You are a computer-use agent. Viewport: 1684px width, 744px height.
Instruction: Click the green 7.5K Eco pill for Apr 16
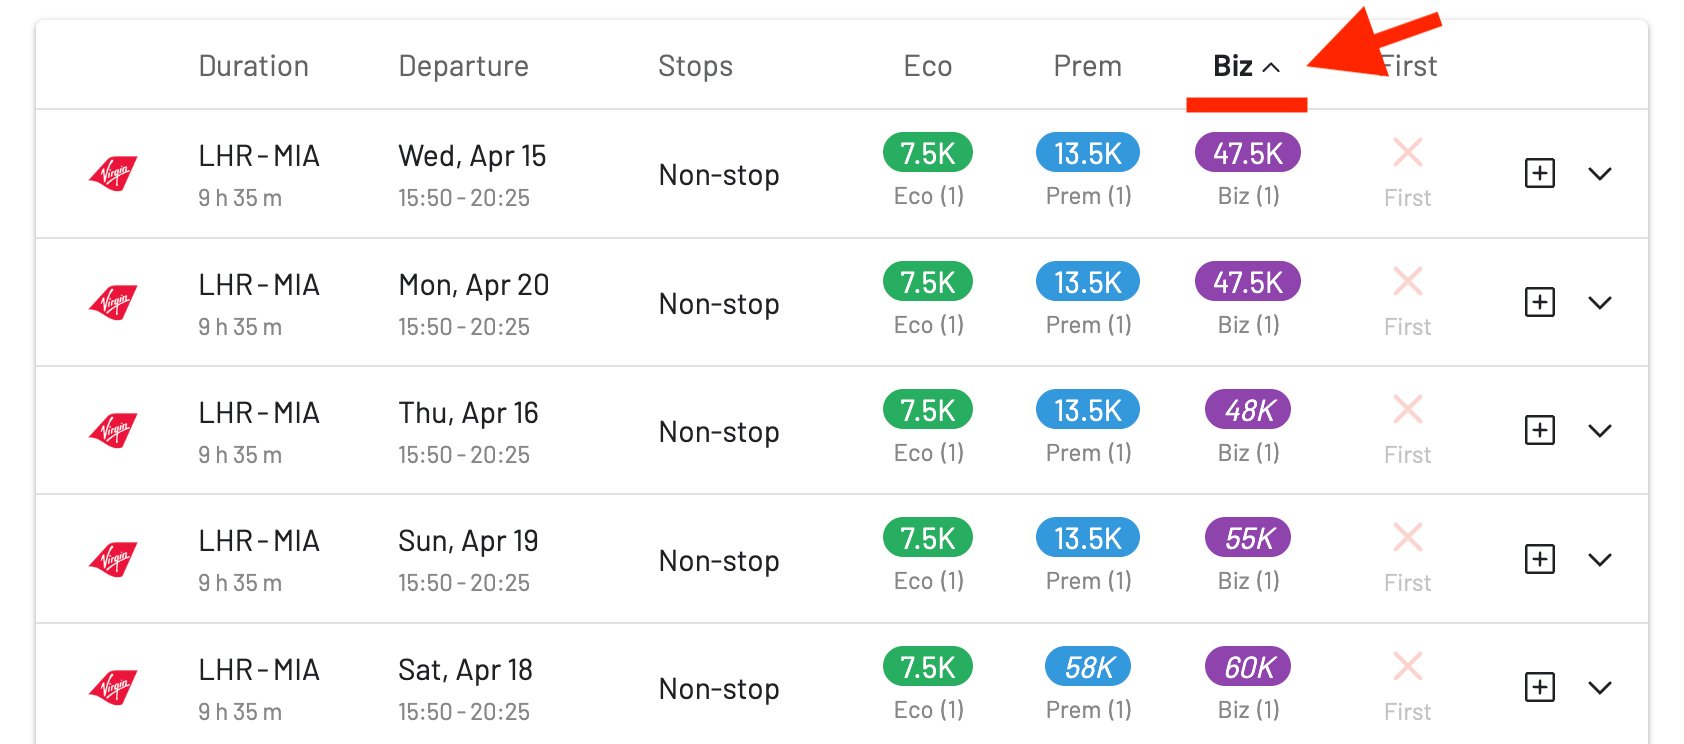[x=927, y=409]
